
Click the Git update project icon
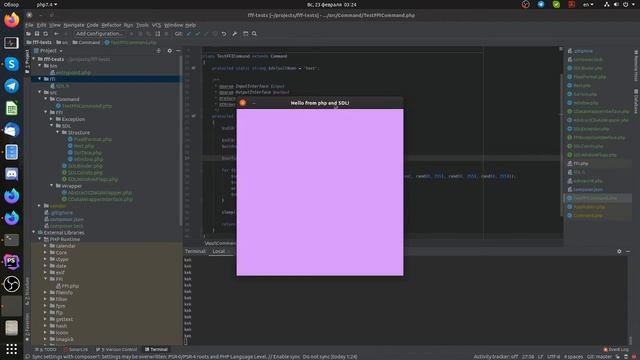click(x=189, y=34)
